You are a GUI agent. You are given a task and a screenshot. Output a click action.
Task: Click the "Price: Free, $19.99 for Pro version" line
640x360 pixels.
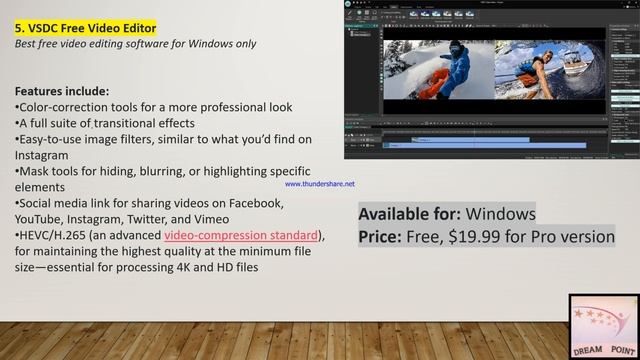(487, 237)
